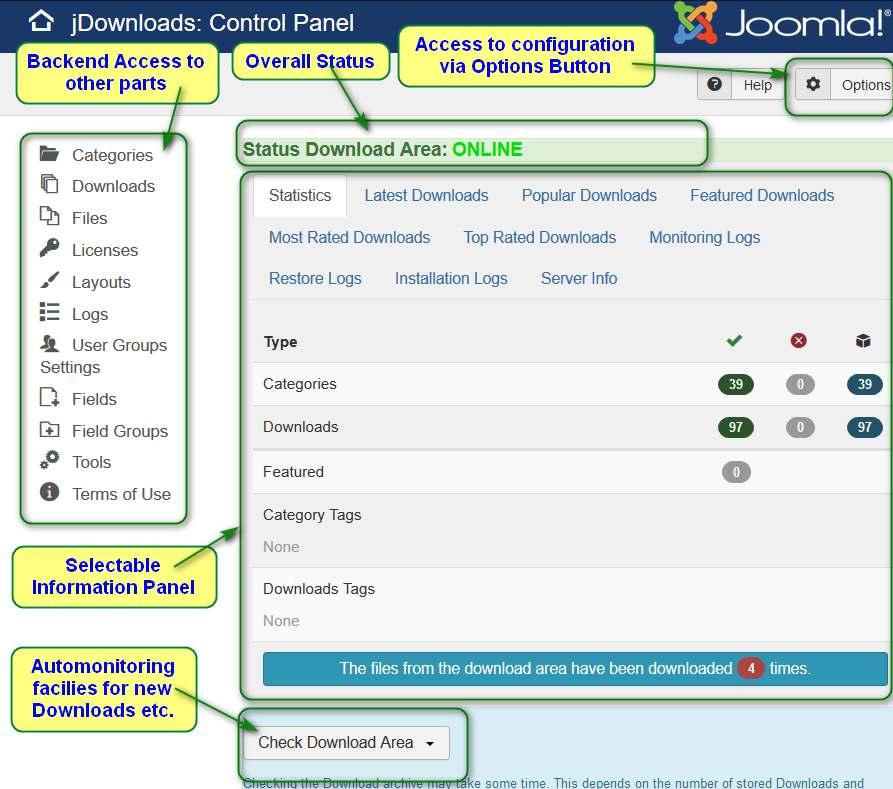Open the Monitoring Logs tab

[x=704, y=237]
